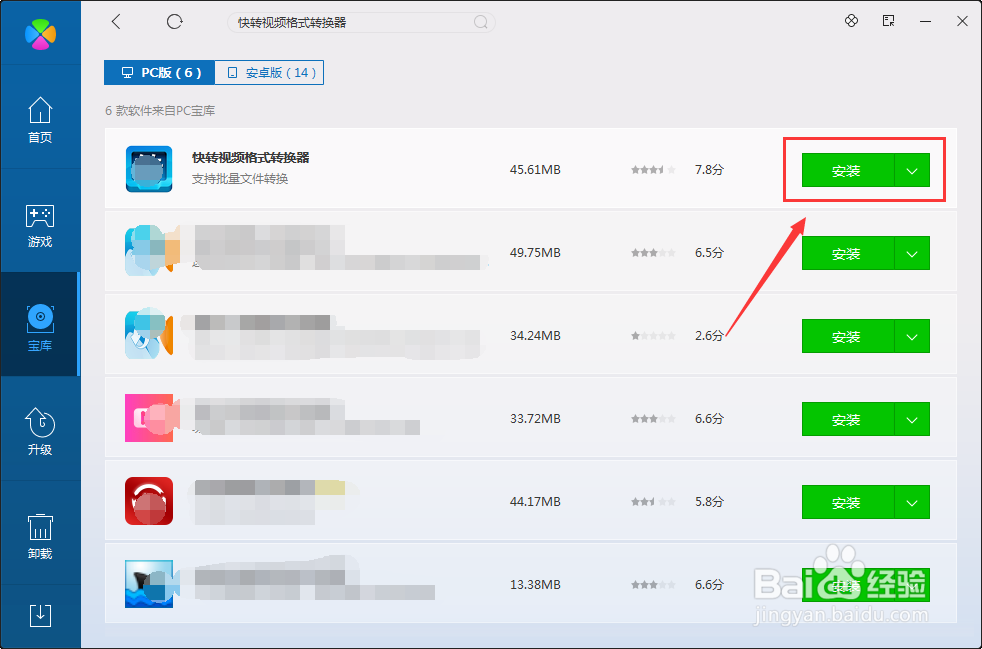Click the 支持批量文件转换 description
Screen dimensions: 982x649
pyautogui.click(x=240, y=179)
